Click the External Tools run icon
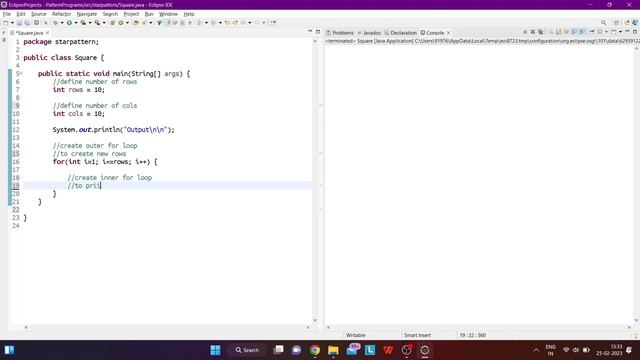 coord(97,23)
